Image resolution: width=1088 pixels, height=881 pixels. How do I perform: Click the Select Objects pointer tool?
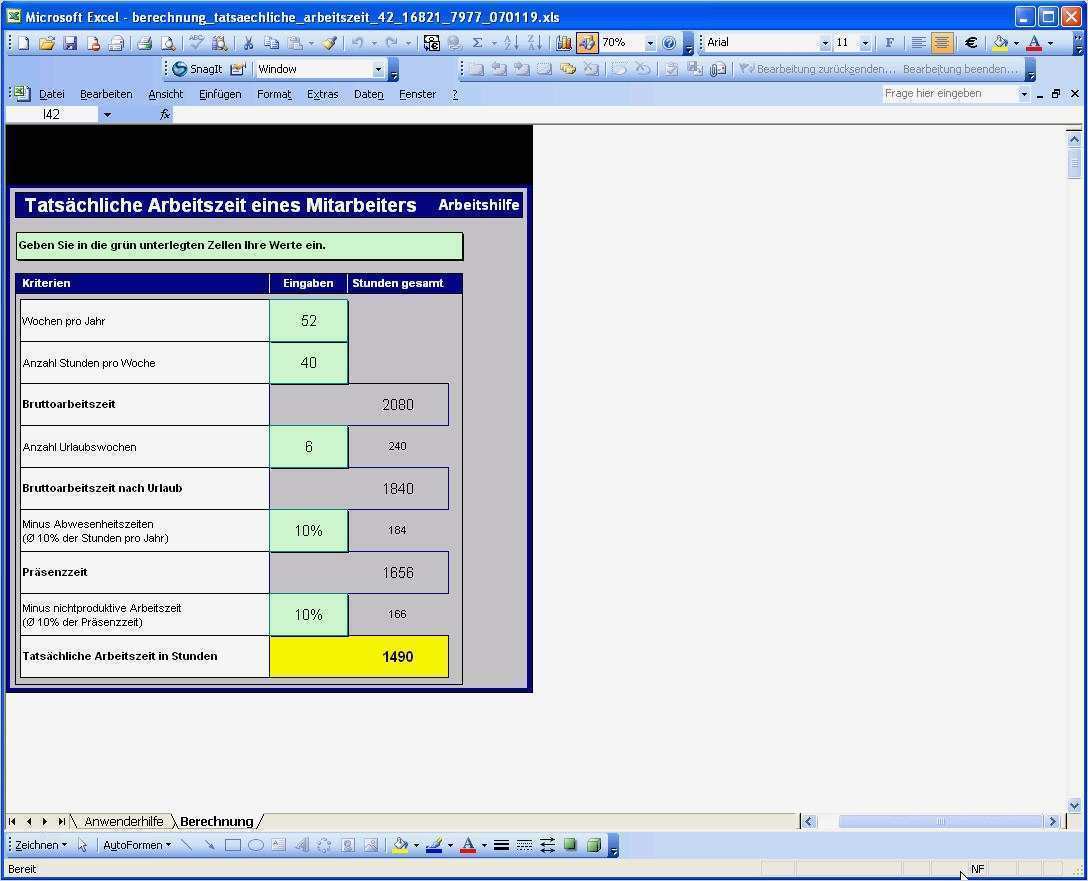point(83,845)
